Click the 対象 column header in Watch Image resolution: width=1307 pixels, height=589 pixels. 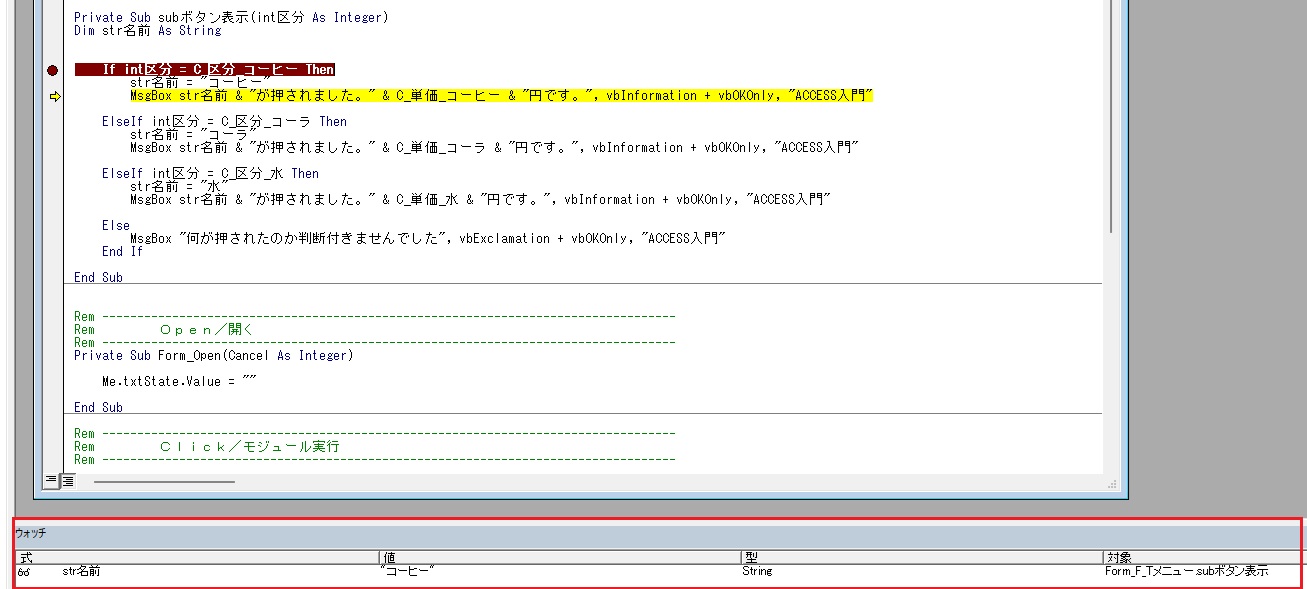(x=1118, y=557)
